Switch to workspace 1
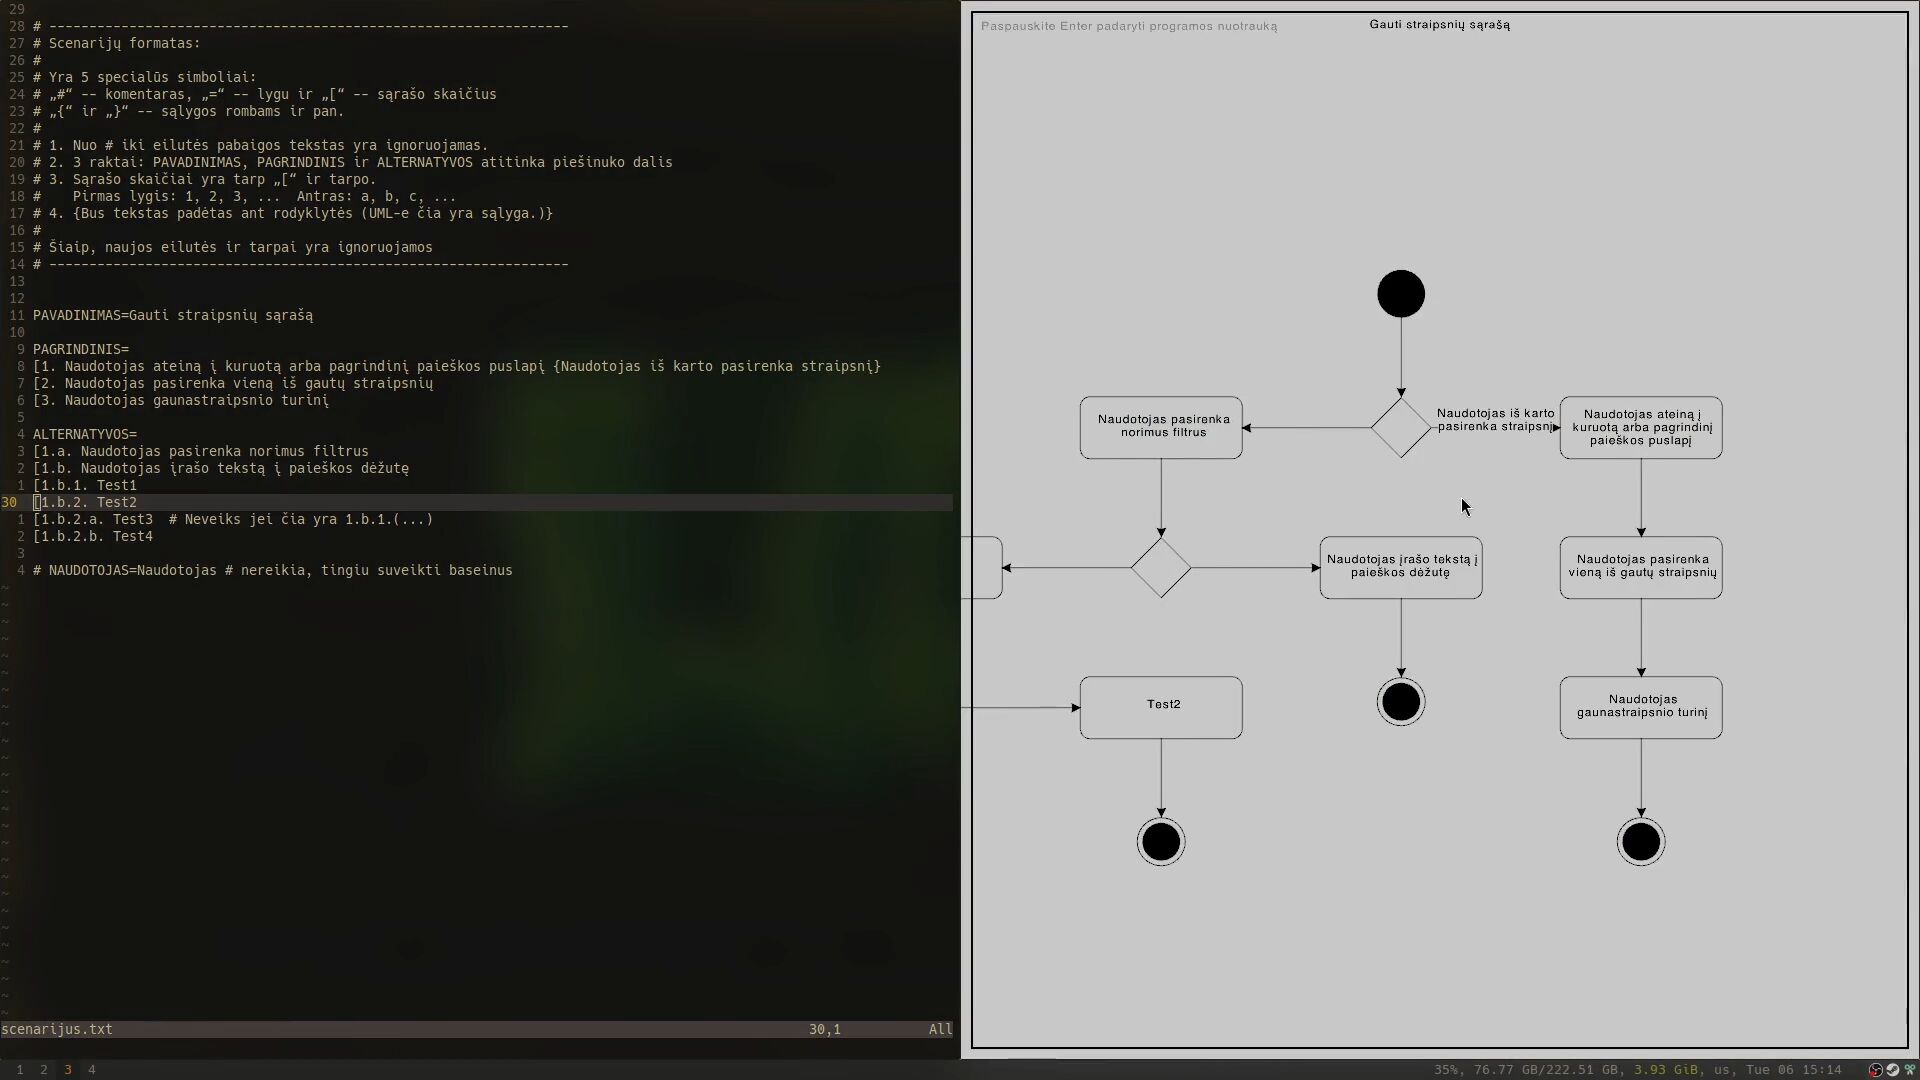 pyautogui.click(x=20, y=1070)
